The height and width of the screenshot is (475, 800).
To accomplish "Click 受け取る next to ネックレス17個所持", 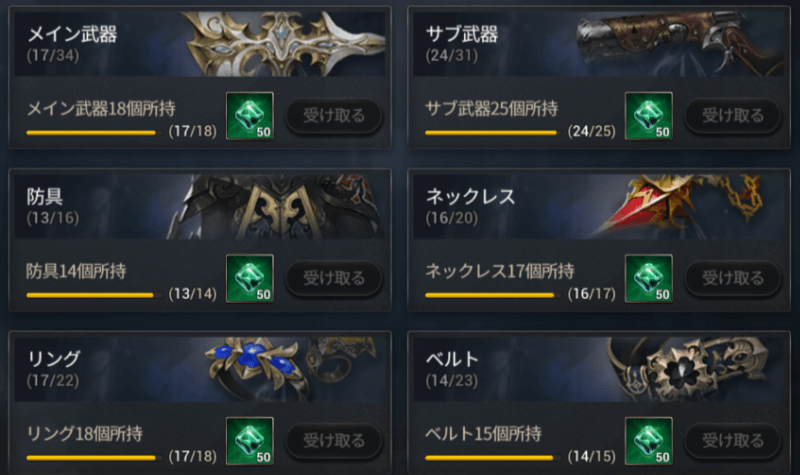I will click(x=733, y=279).
